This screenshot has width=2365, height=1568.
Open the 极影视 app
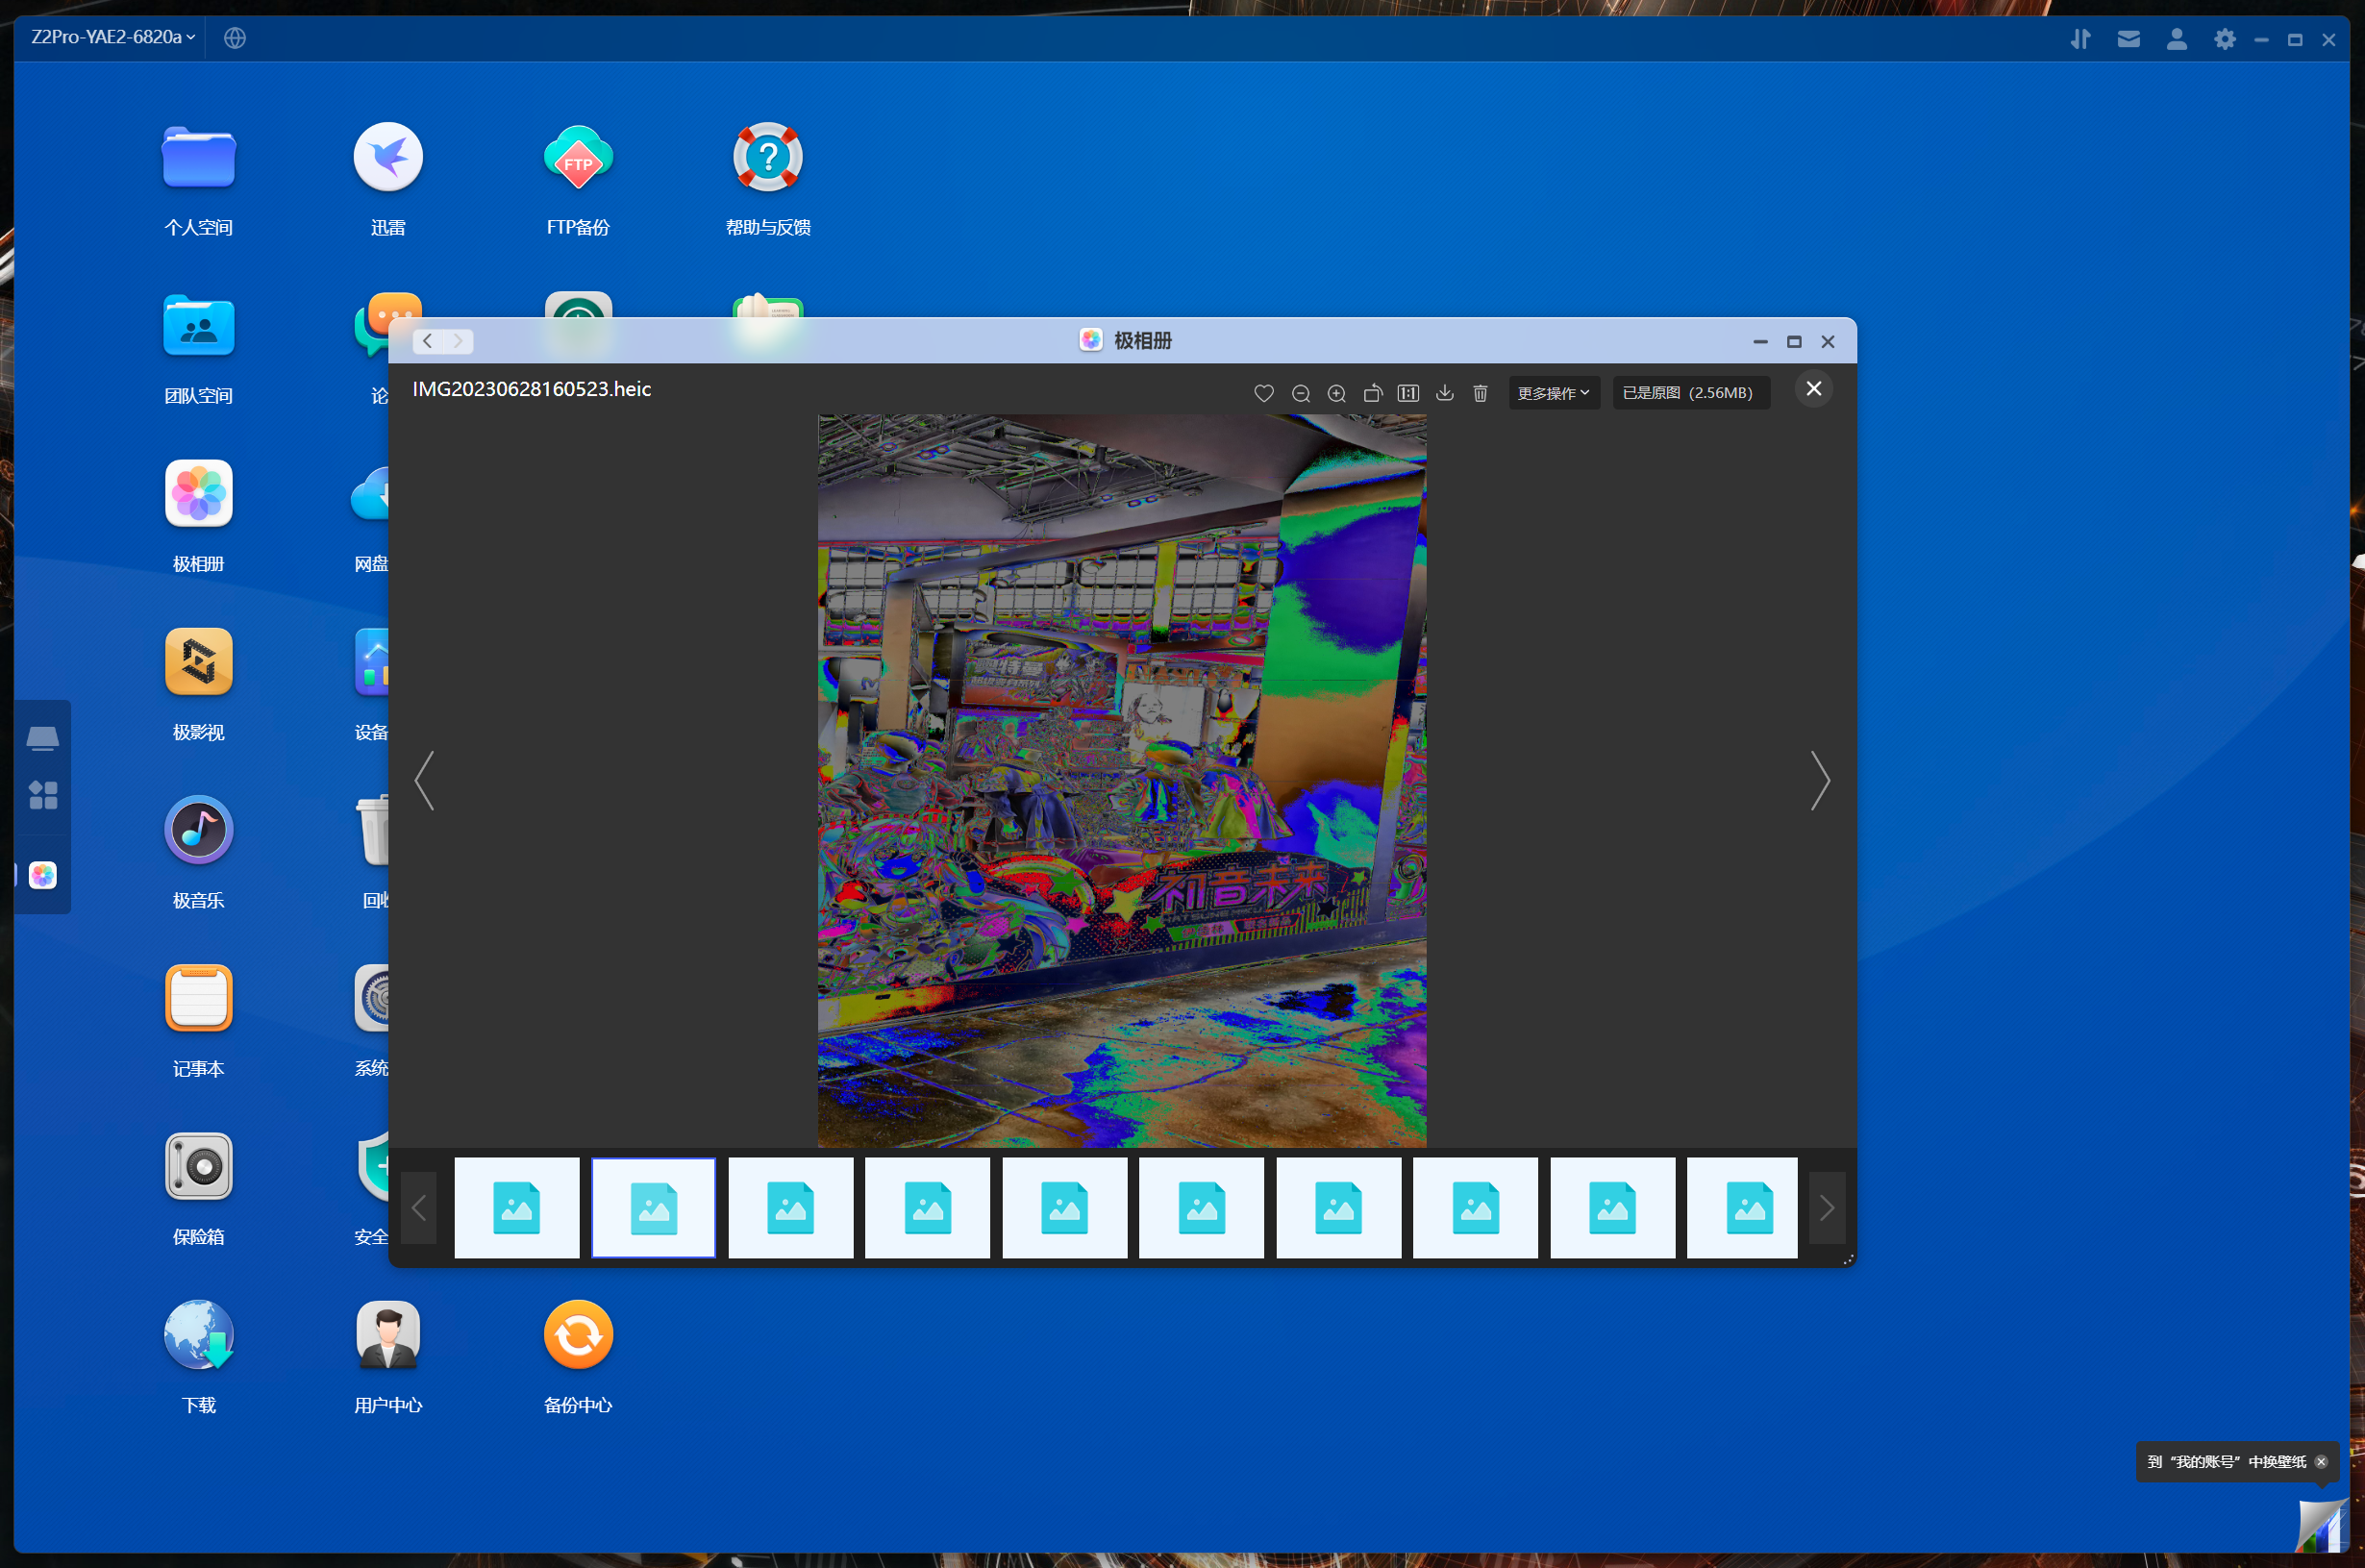point(198,662)
